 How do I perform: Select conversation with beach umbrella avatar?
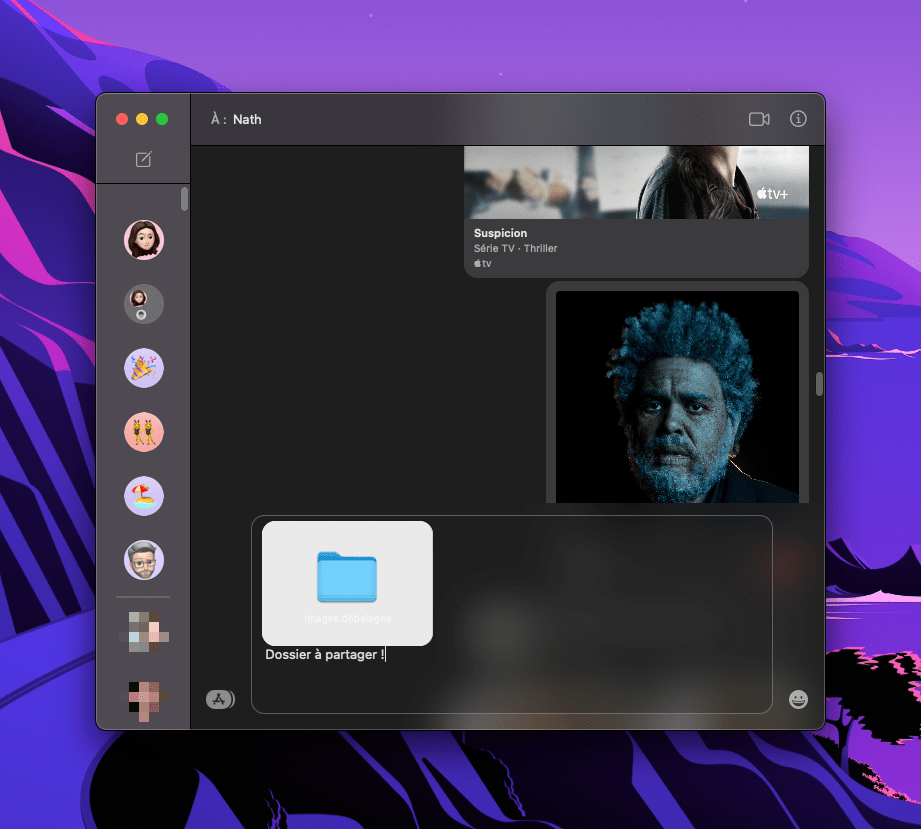pos(144,496)
